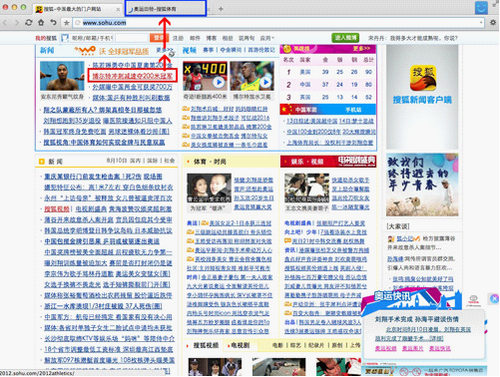Switch to the first Sohu homepage tab
The image size is (500, 377).
(x=78, y=9)
